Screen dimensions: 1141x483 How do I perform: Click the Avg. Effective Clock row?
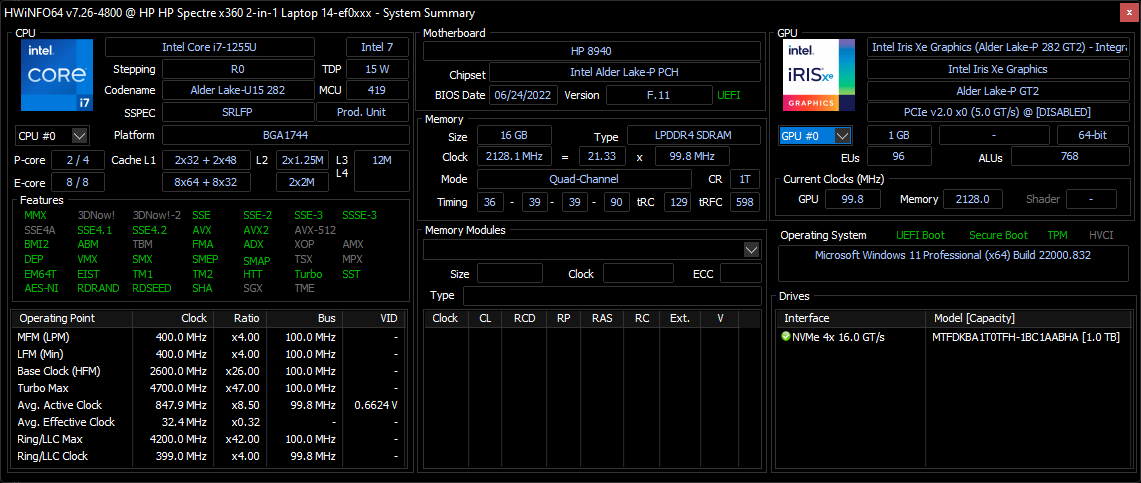click(x=208, y=422)
